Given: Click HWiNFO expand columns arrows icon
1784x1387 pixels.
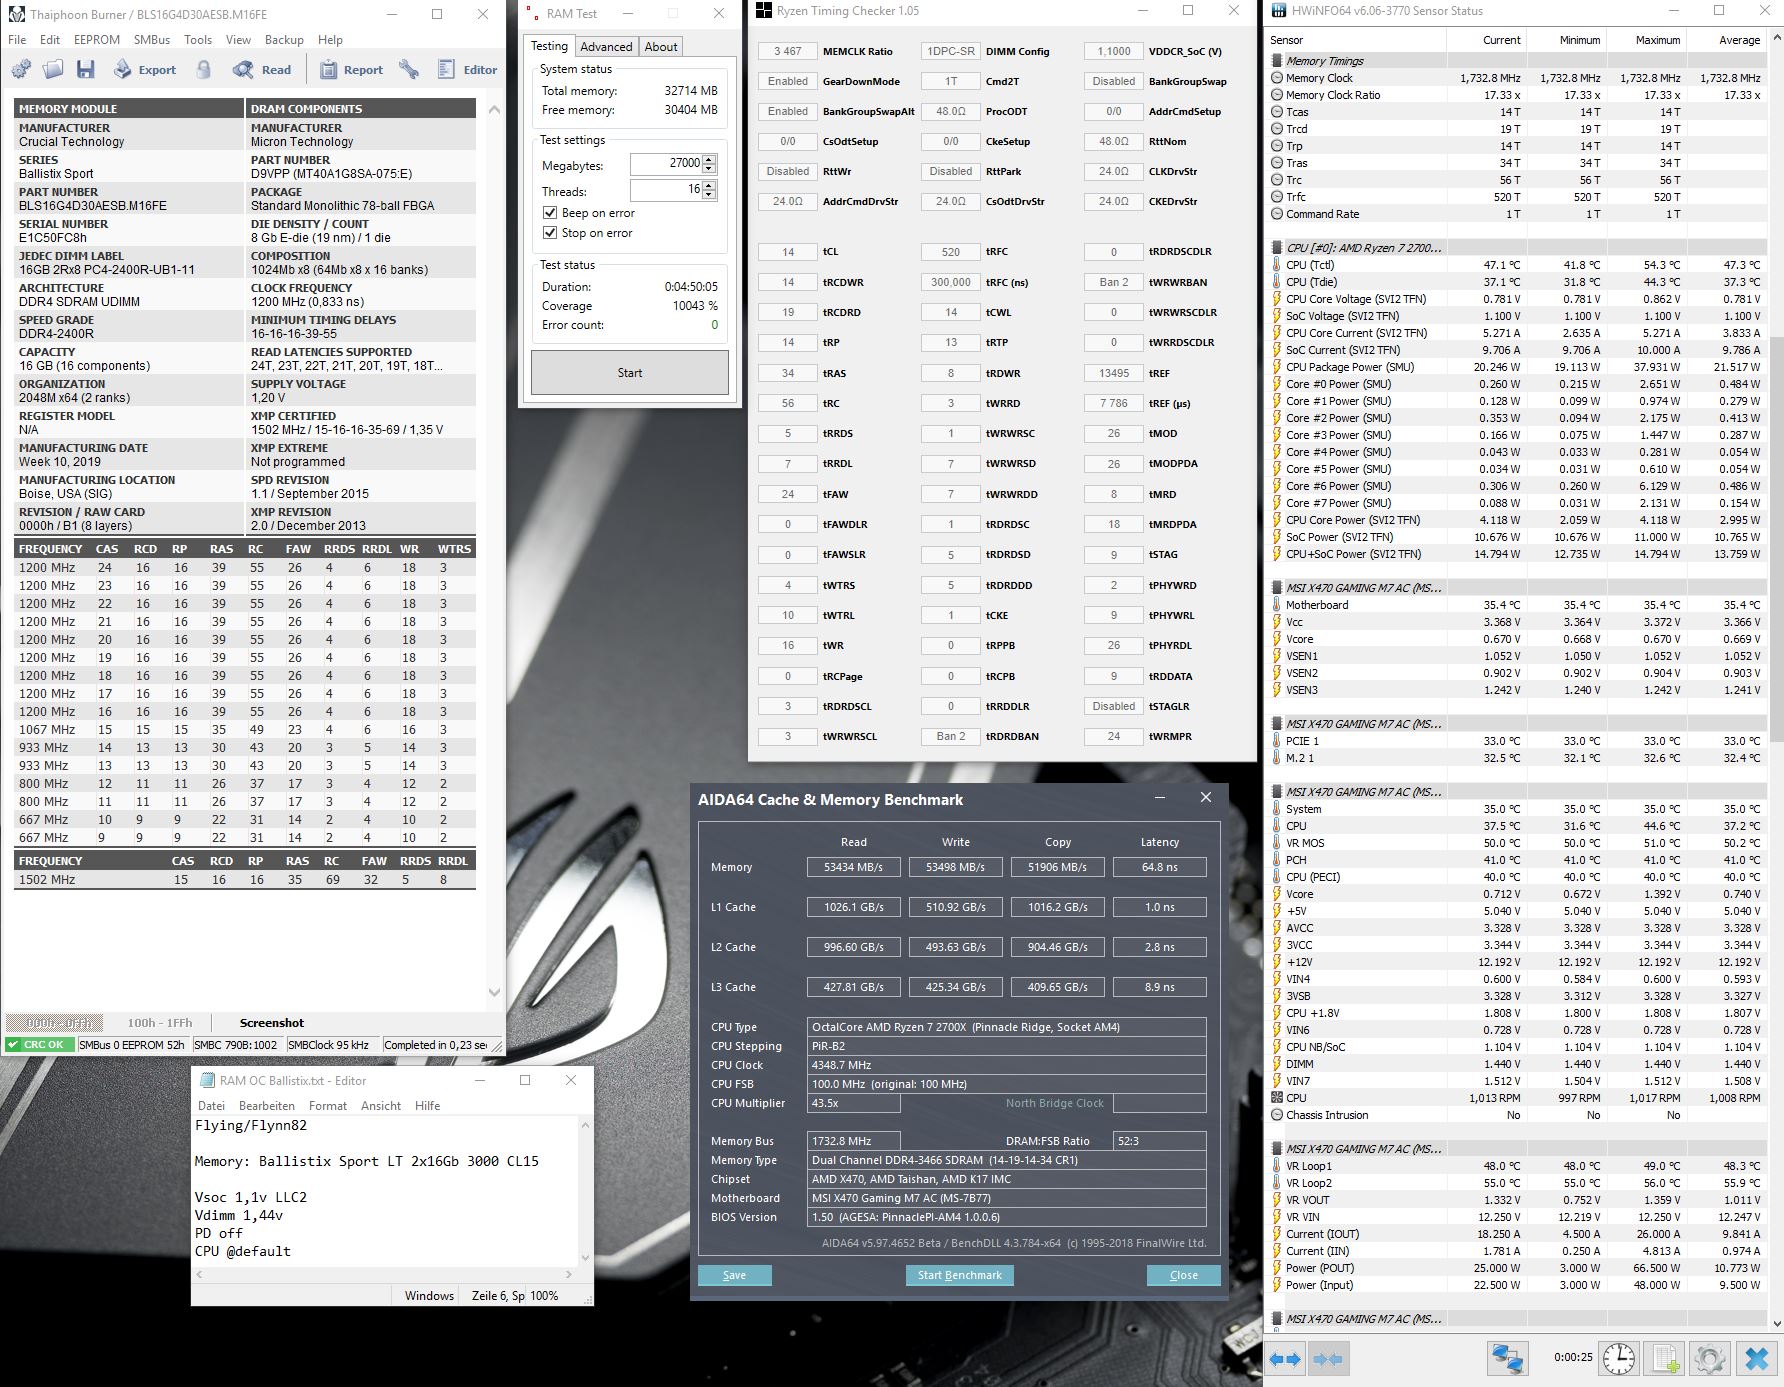Looking at the screenshot, I should click(1285, 1359).
